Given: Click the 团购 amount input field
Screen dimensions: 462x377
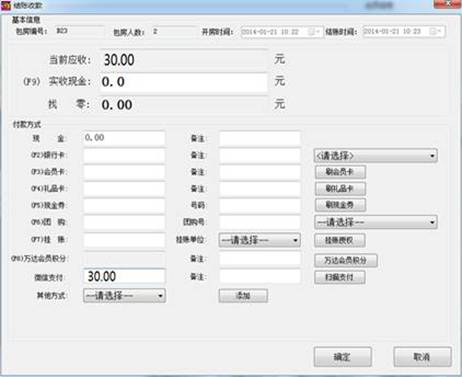Looking at the screenshot, I should (x=124, y=222).
